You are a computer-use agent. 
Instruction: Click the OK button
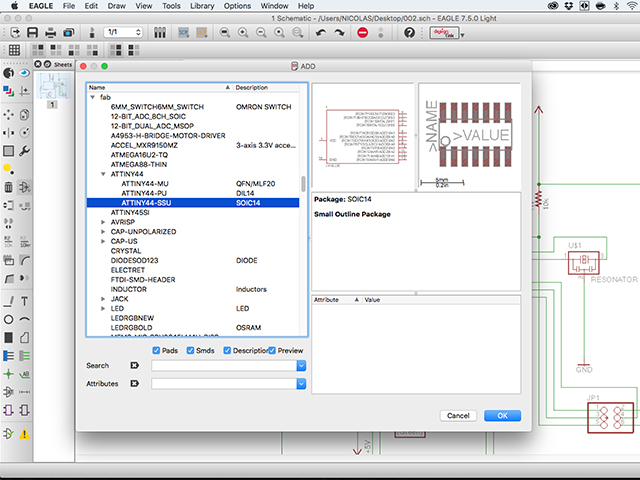502,416
